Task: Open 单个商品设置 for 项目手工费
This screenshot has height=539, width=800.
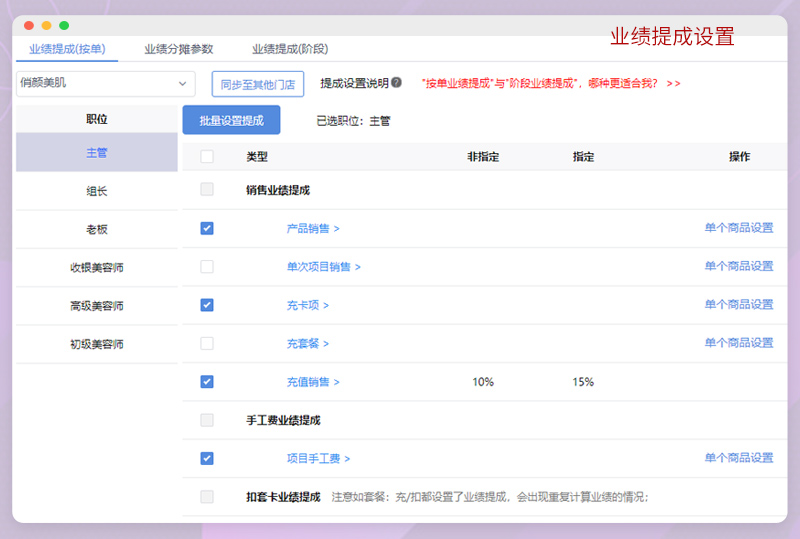Action: pos(739,457)
